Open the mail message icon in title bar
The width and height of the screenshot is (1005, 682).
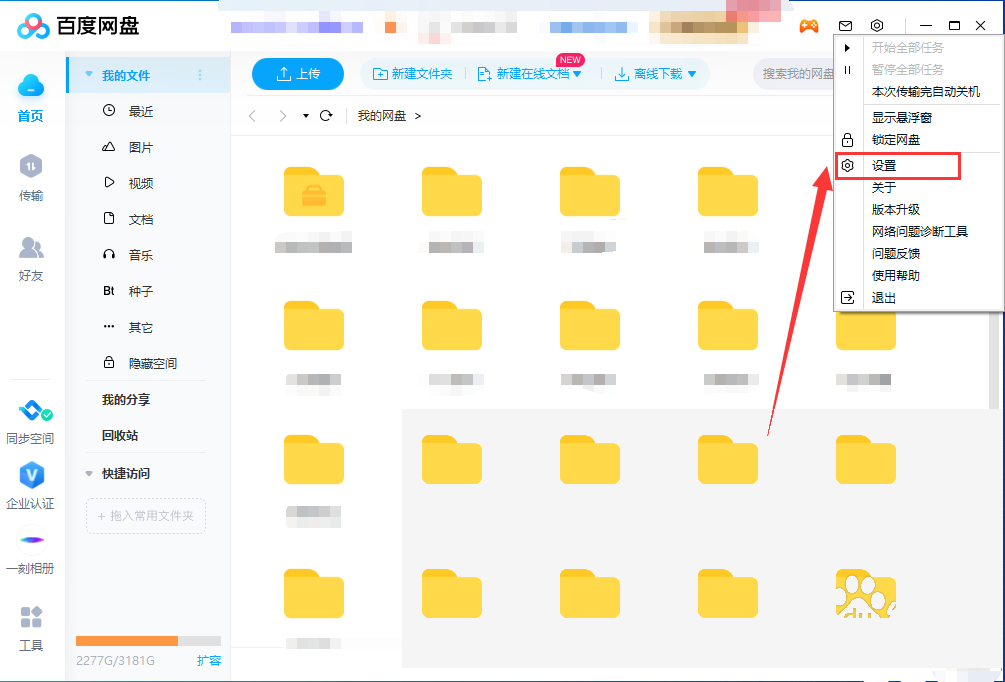pyautogui.click(x=845, y=26)
